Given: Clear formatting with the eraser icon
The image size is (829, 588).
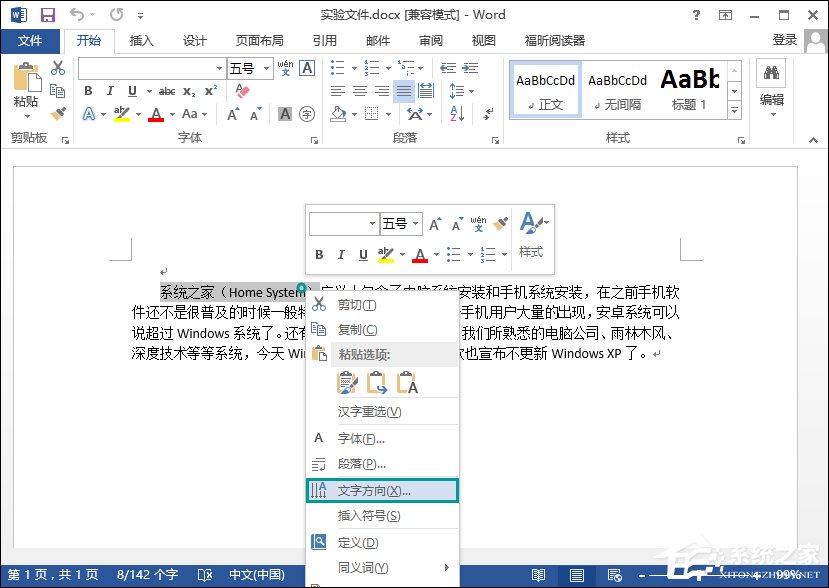Looking at the screenshot, I should click(x=240, y=90).
